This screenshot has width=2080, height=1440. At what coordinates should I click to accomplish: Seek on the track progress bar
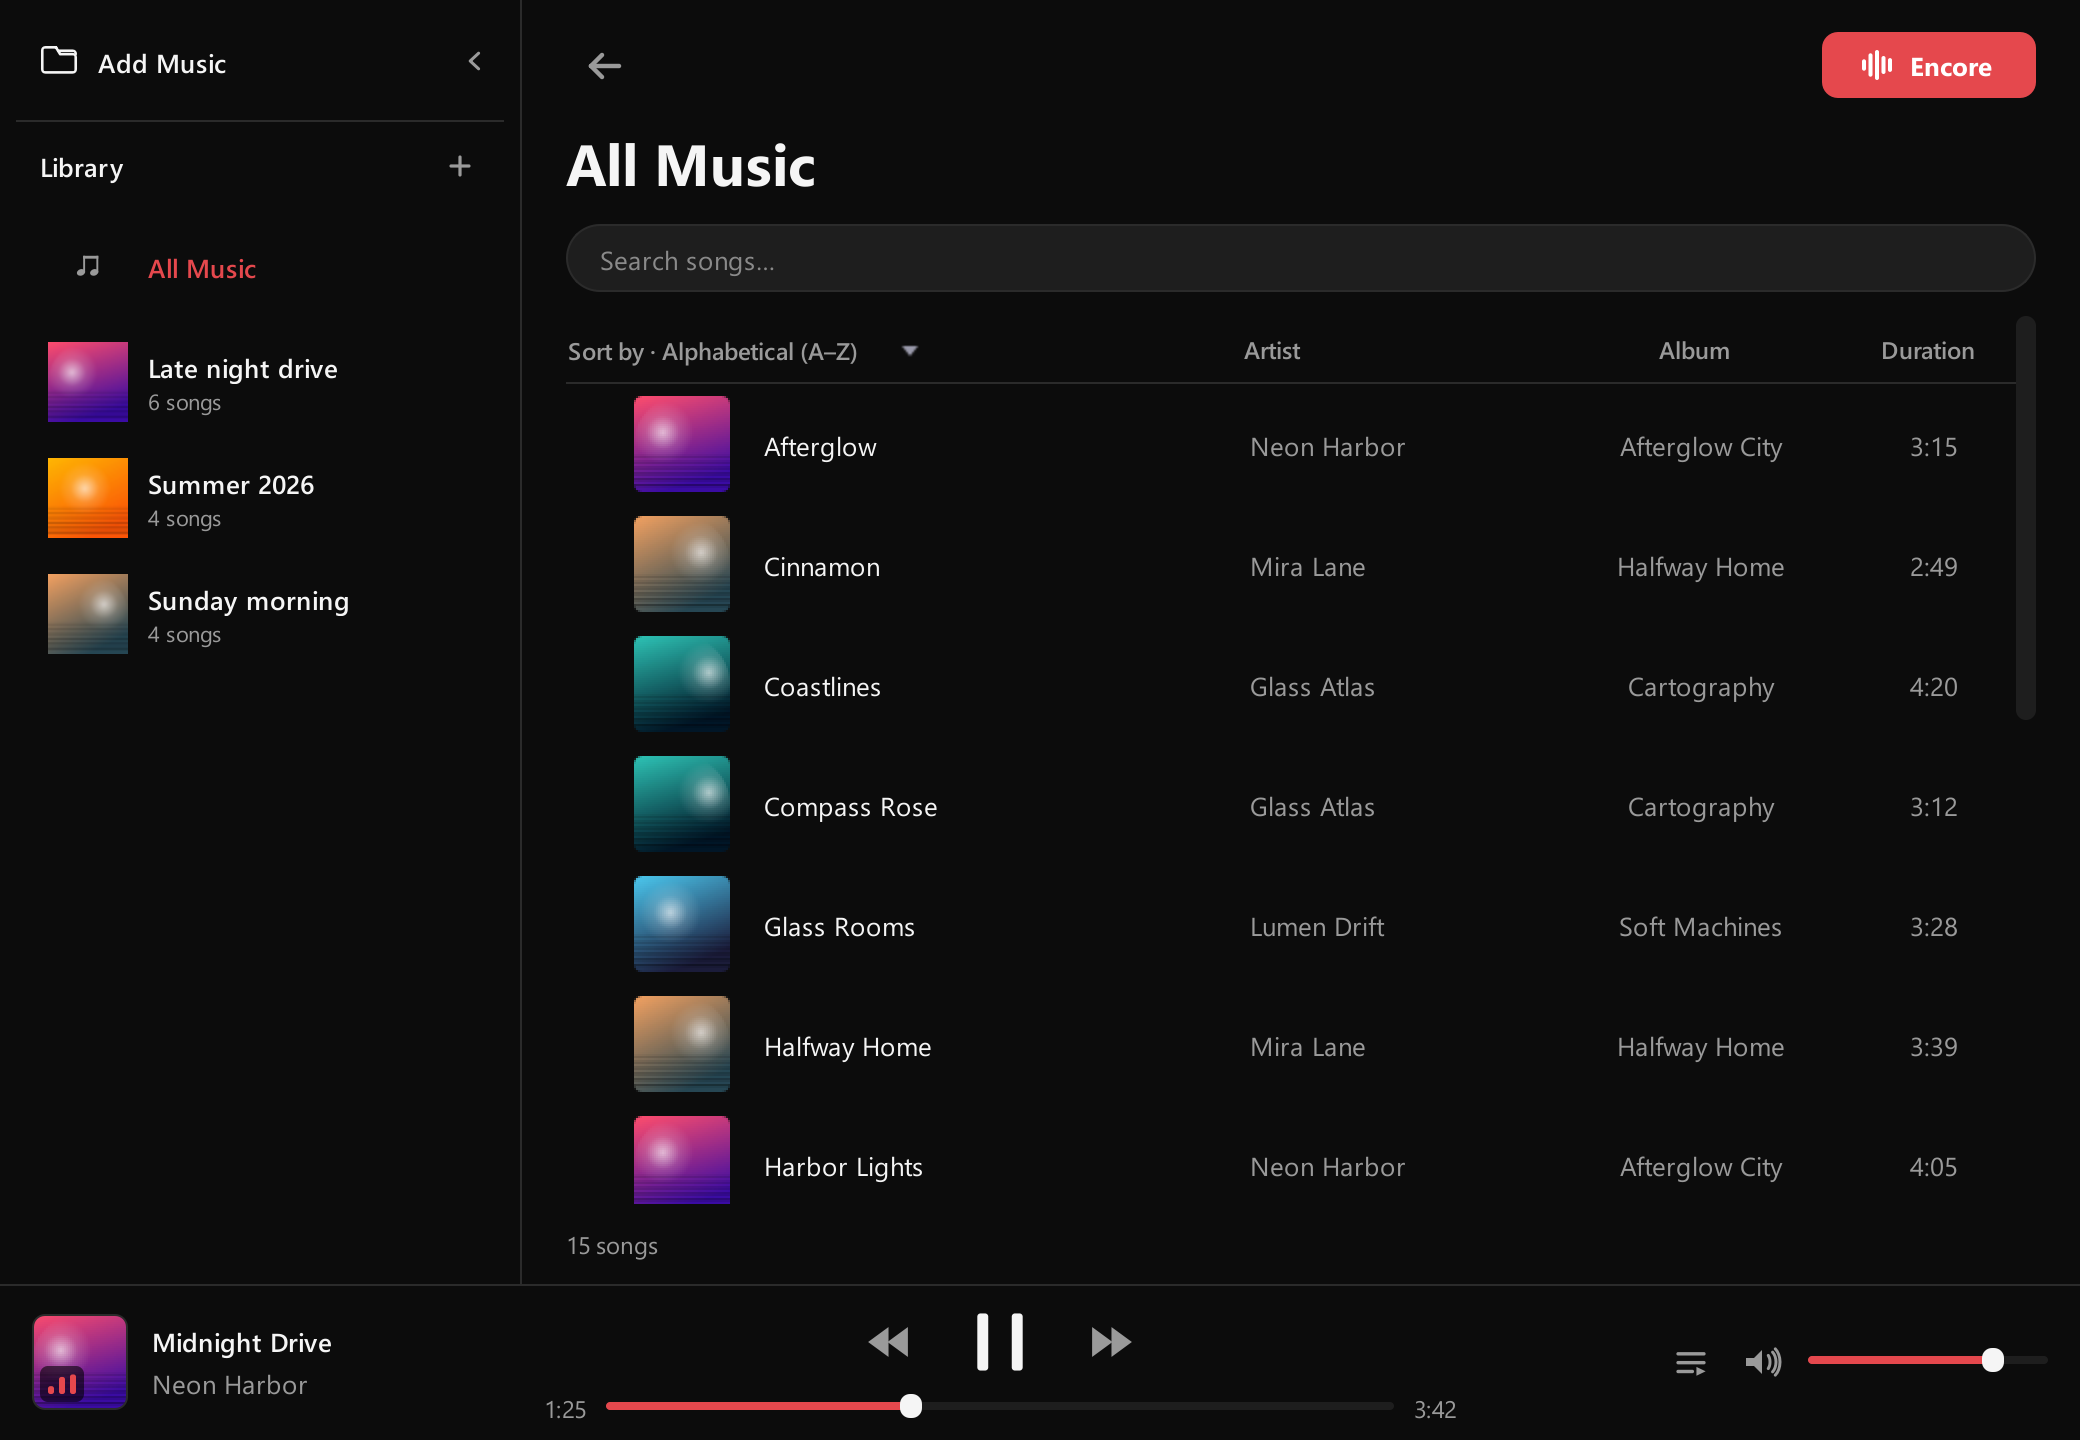click(1000, 1406)
